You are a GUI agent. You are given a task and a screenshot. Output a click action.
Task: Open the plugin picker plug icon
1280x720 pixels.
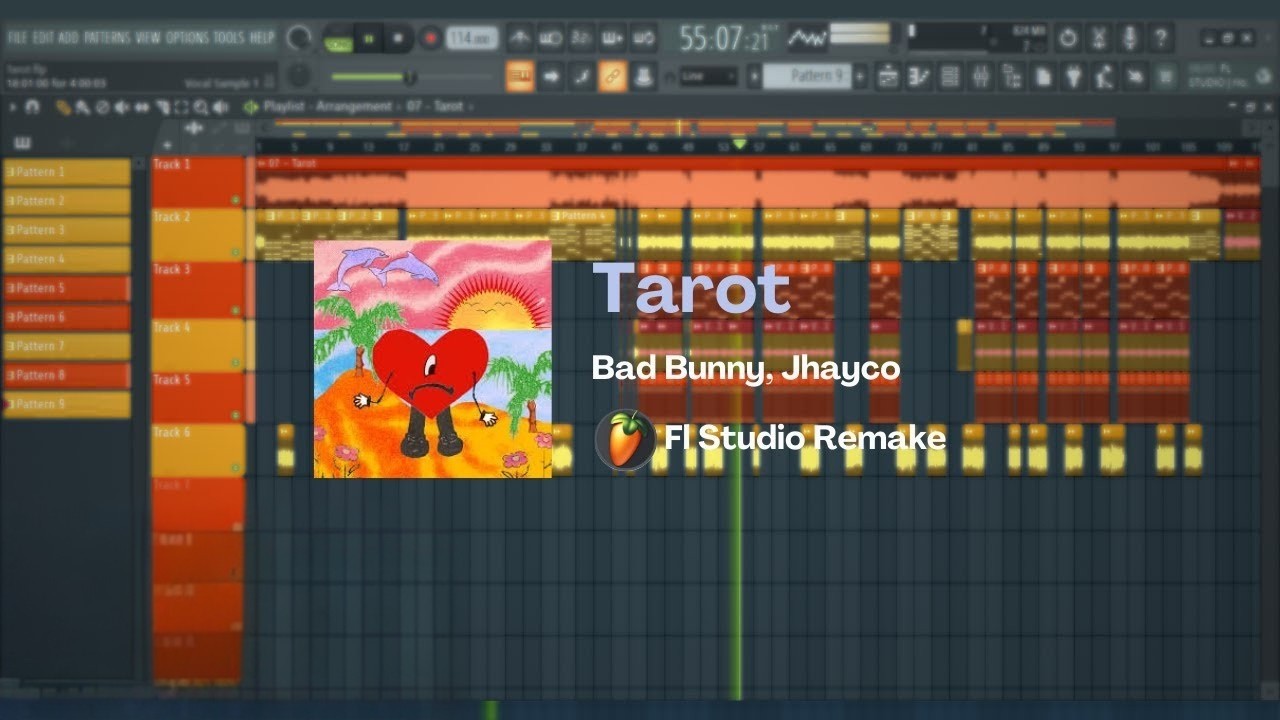[x=1074, y=76]
